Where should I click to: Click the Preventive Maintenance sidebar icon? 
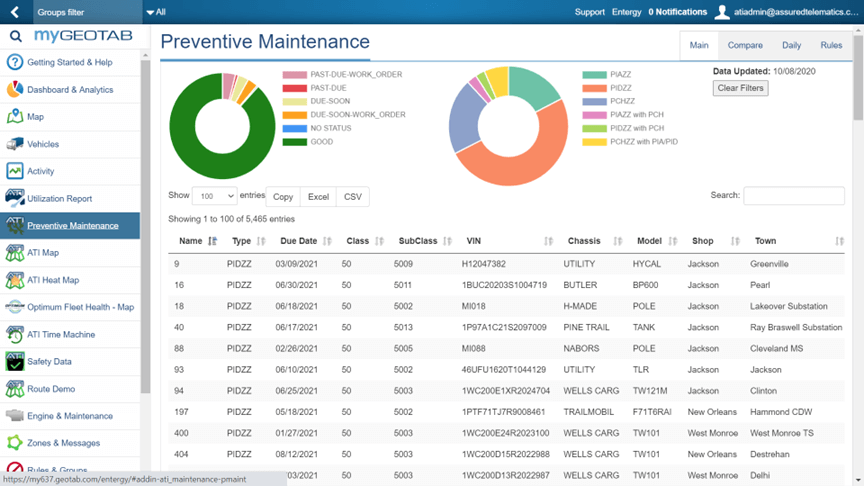tap(15, 225)
